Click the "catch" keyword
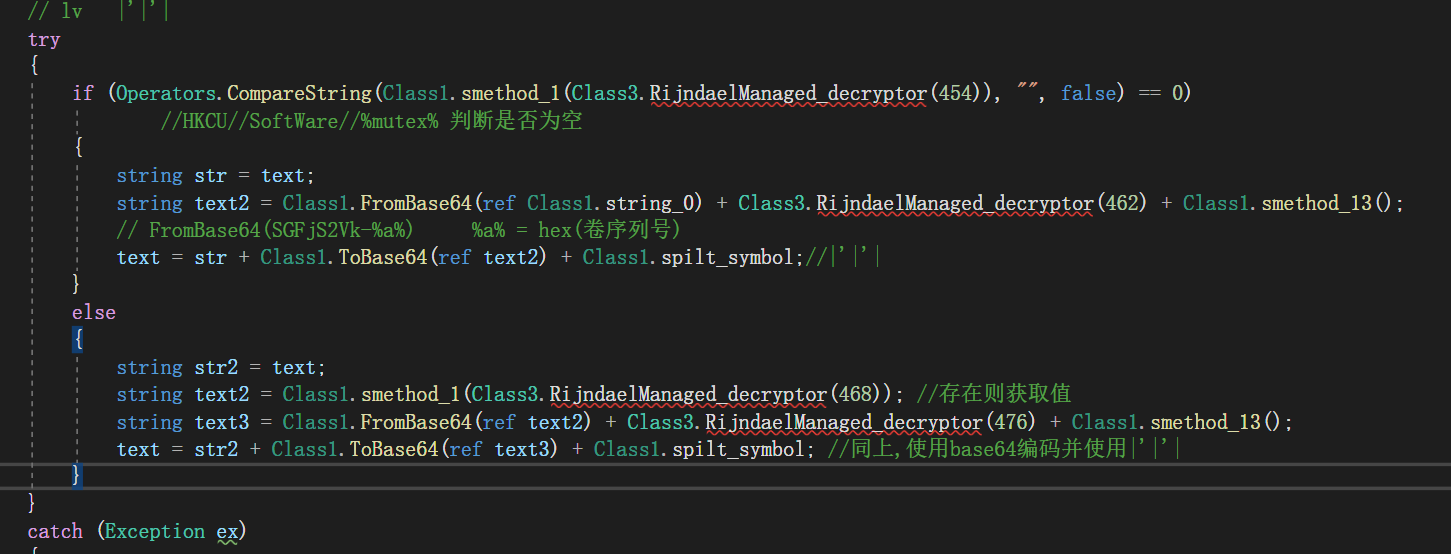Screen dimensions: 1451x554 tap(55, 531)
